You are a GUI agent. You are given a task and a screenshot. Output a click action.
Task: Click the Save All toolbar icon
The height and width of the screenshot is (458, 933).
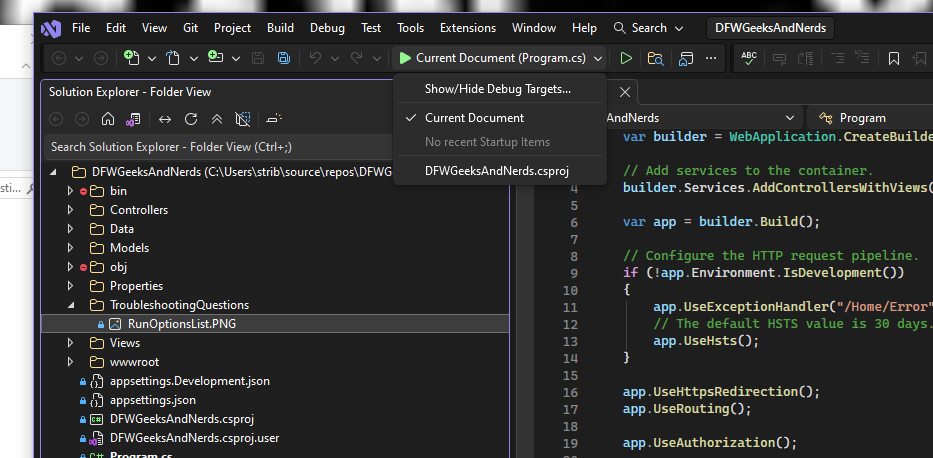tap(283, 59)
